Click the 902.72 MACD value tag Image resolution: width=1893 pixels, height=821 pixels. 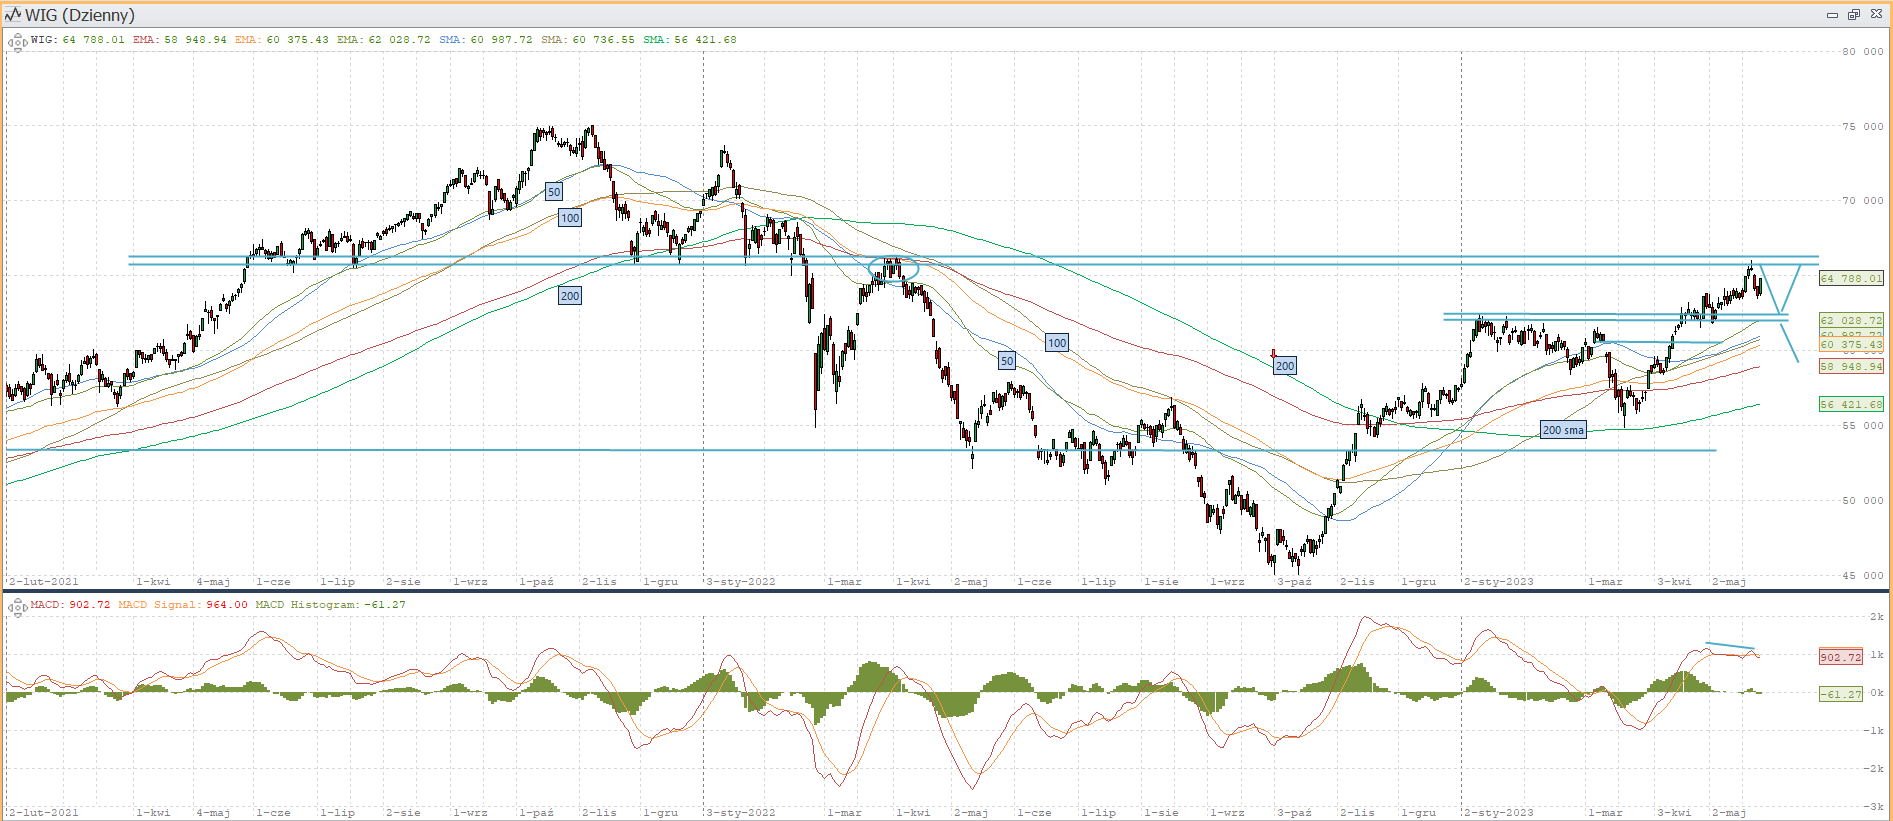[1840, 657]
